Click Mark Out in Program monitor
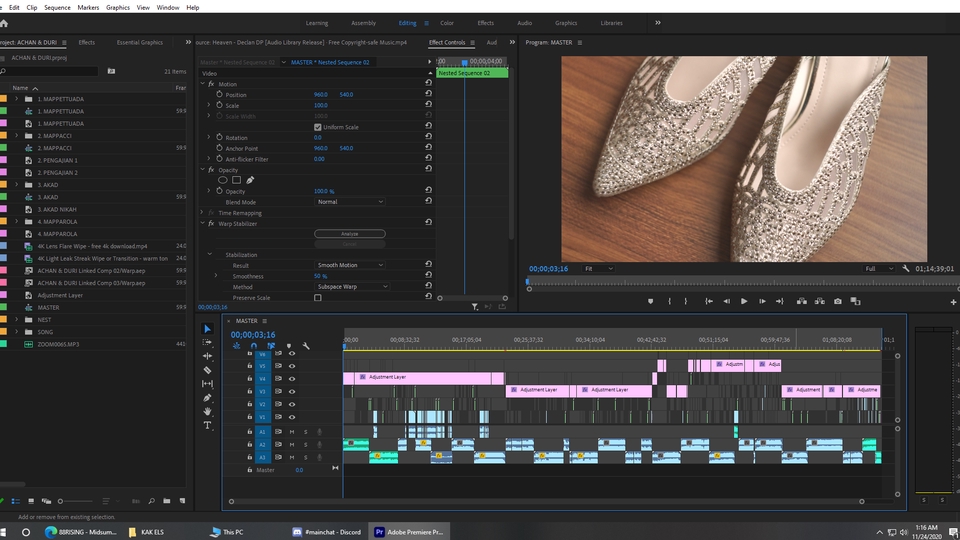 point(686,301)
